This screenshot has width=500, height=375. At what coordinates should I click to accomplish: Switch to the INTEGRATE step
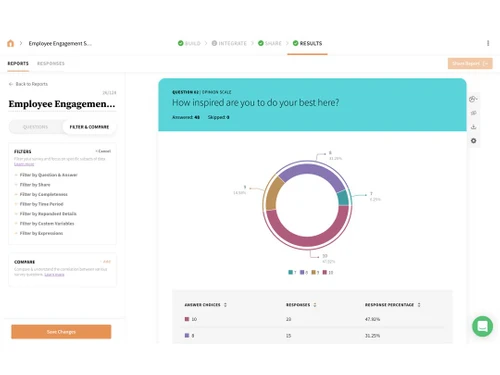click(233, 43)
